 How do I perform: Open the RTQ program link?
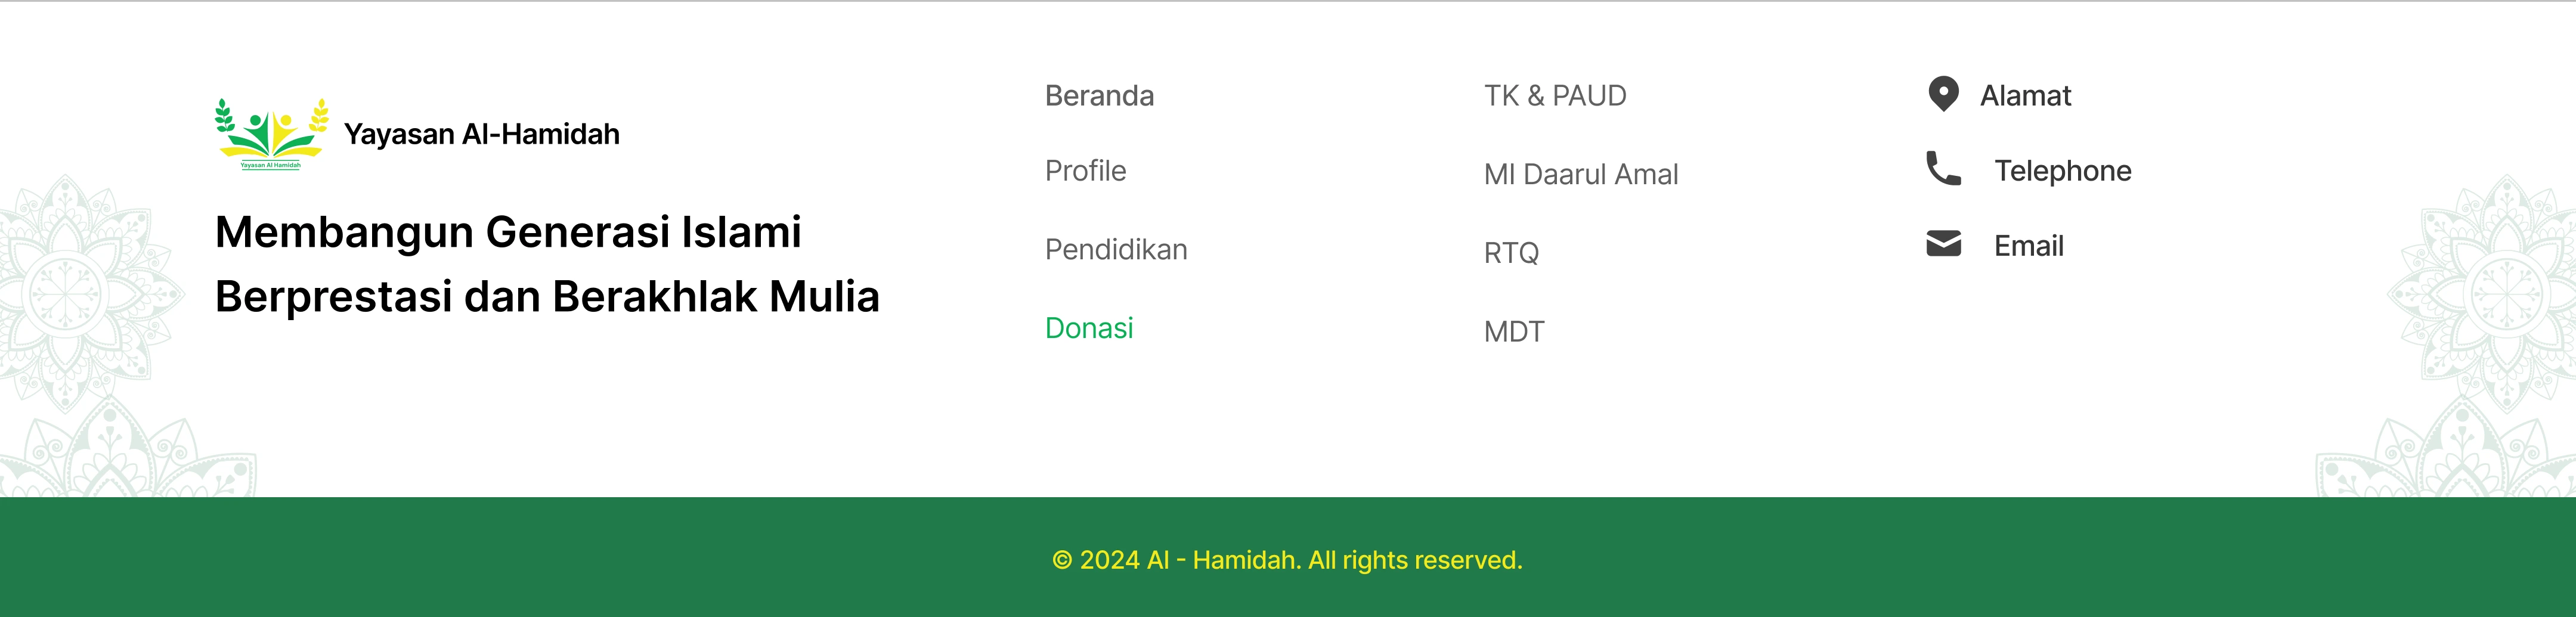[x=1511, y=253]
